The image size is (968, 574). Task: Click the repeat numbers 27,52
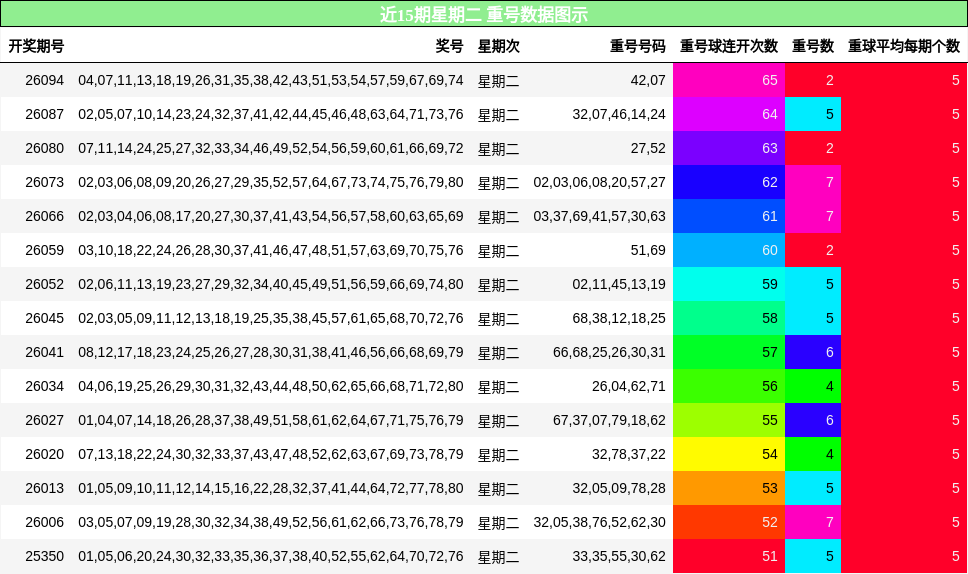(x=648, y=148)
